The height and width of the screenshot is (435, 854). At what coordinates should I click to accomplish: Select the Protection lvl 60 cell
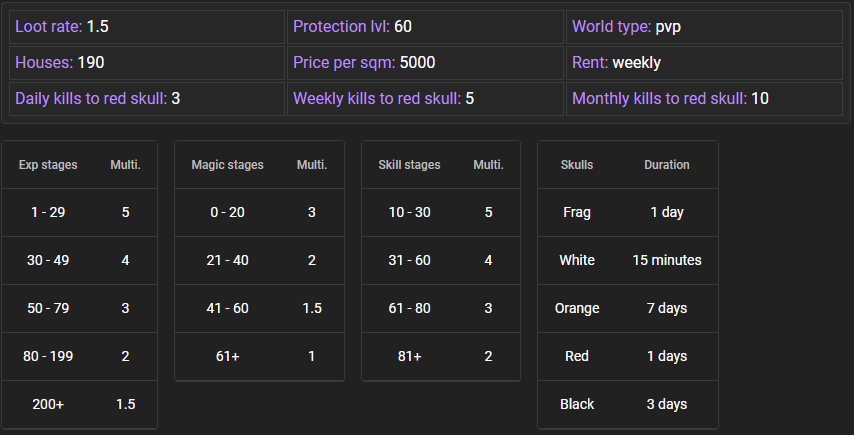pyautogui.click(x=425, y=26)
